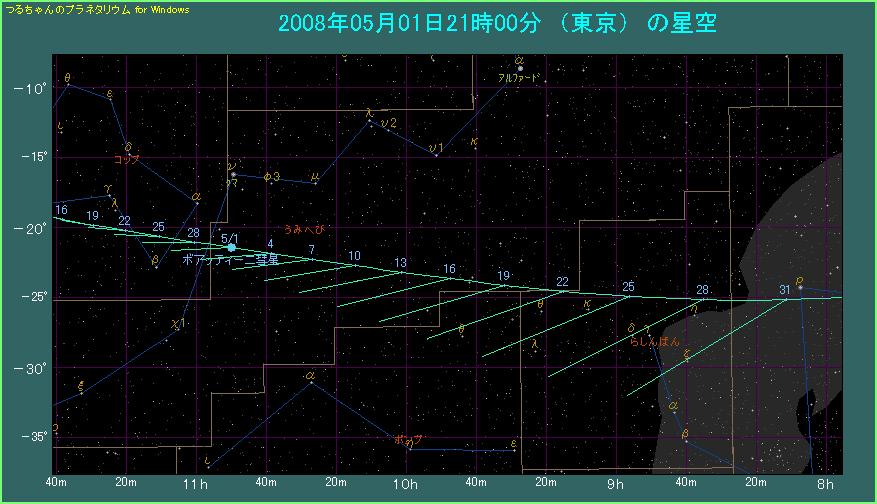Select the アルファード star name label
This screenshot has height=504, width=877.
click(519, 77)
